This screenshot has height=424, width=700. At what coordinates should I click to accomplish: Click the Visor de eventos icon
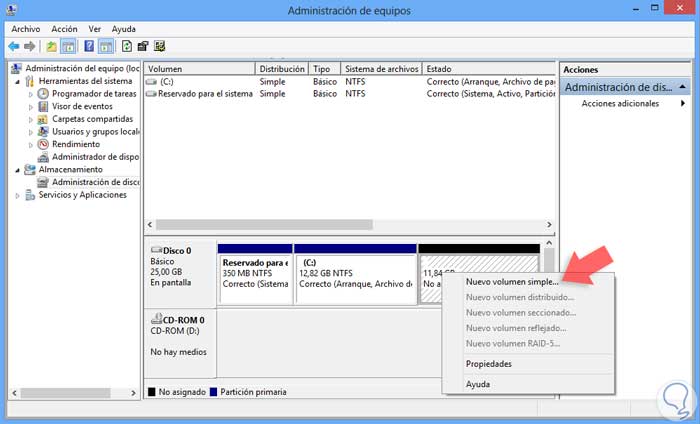point(43,106)
